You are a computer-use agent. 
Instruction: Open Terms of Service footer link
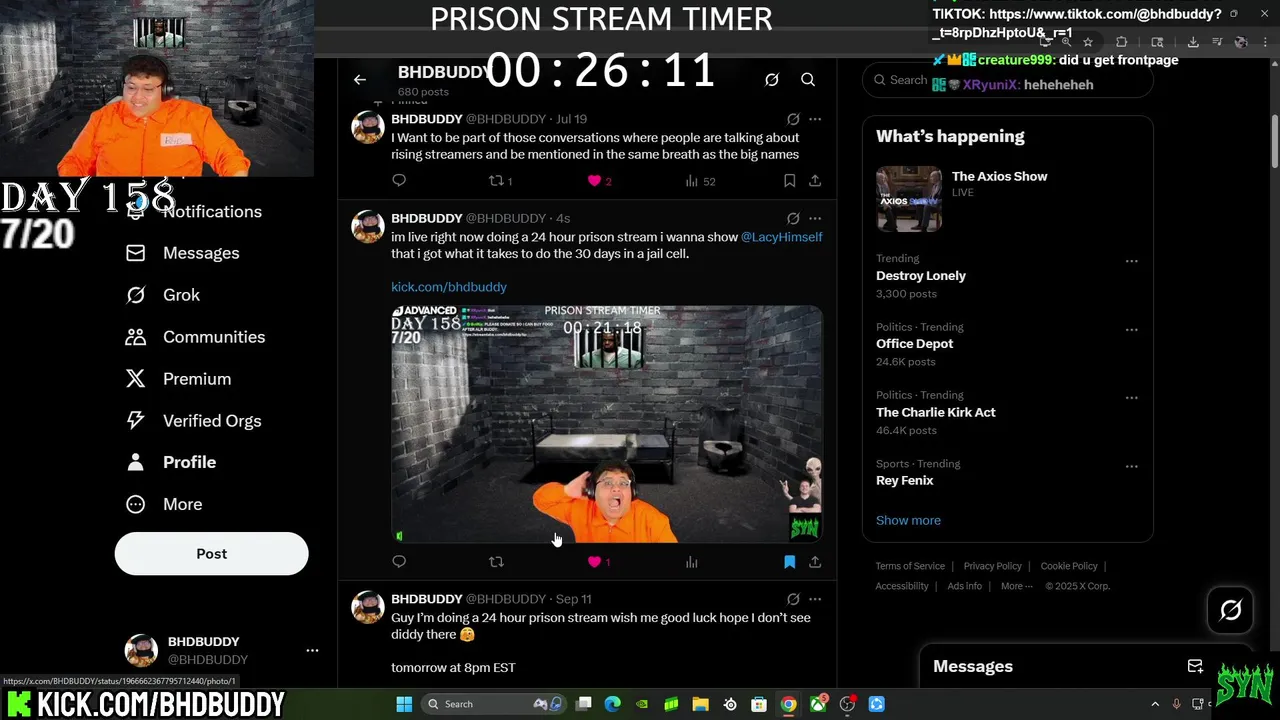[910, 566]
